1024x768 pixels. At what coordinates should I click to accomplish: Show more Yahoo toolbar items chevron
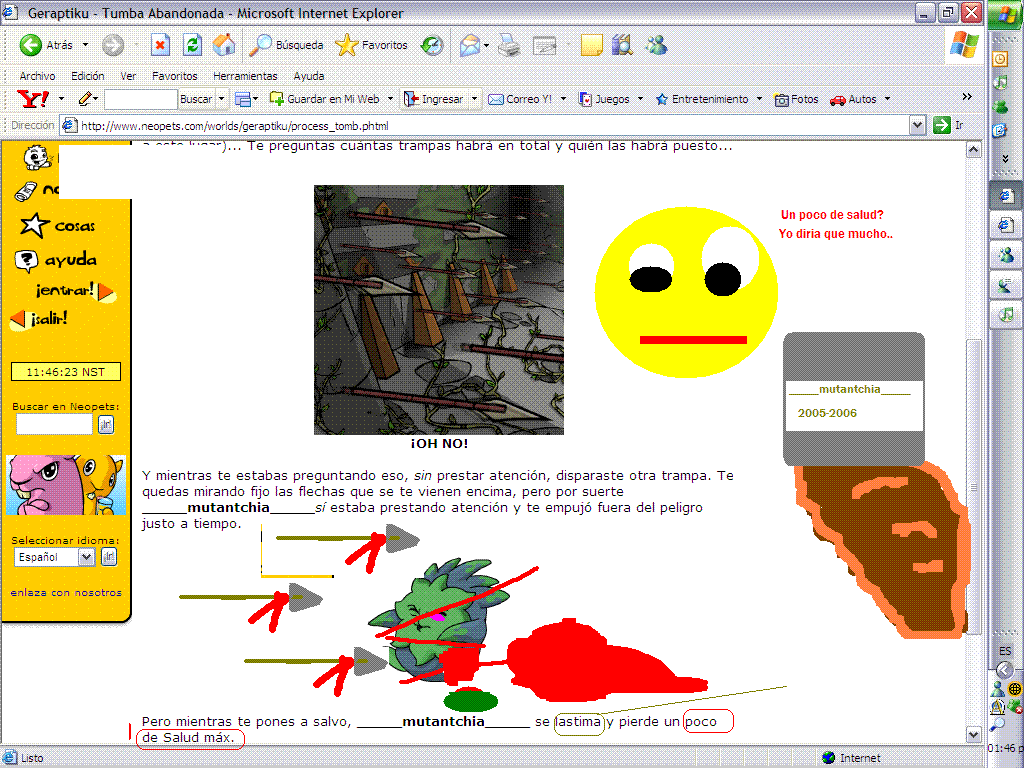coord(967,97)
